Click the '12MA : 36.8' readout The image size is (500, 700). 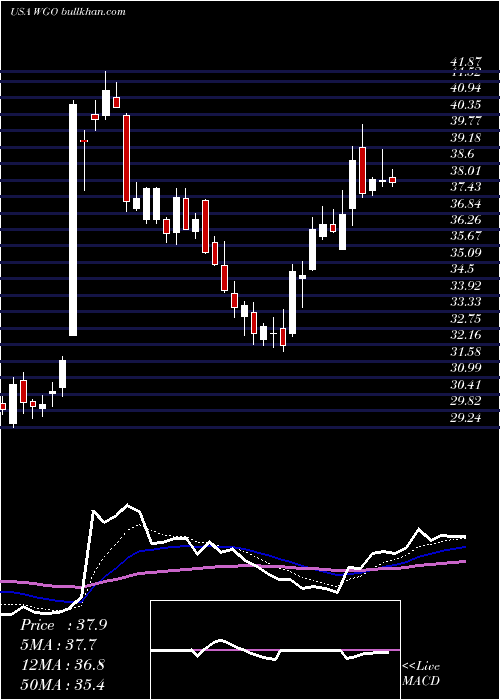pyautogui.click(x=62, y=664)
